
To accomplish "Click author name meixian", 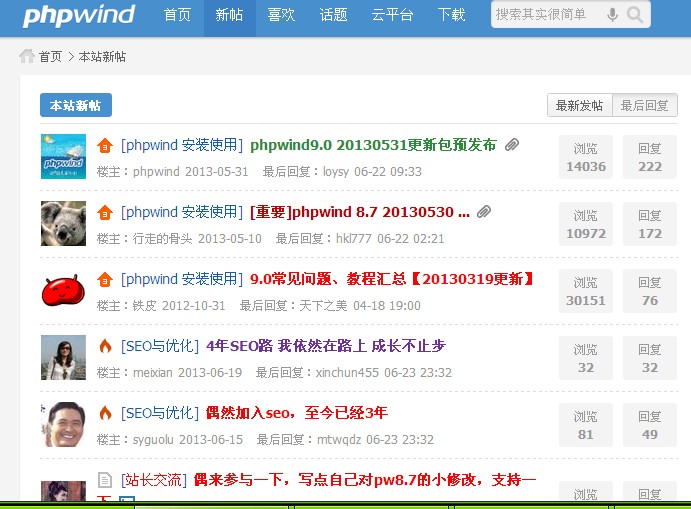I will point(152,372).
